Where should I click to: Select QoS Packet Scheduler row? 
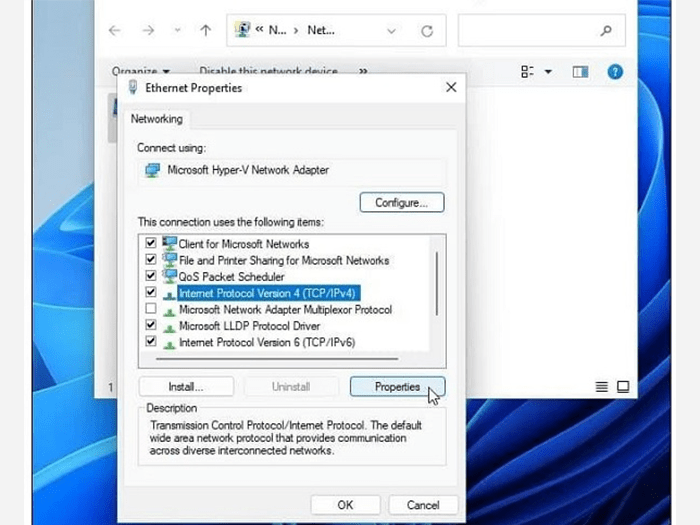[231, 277]
